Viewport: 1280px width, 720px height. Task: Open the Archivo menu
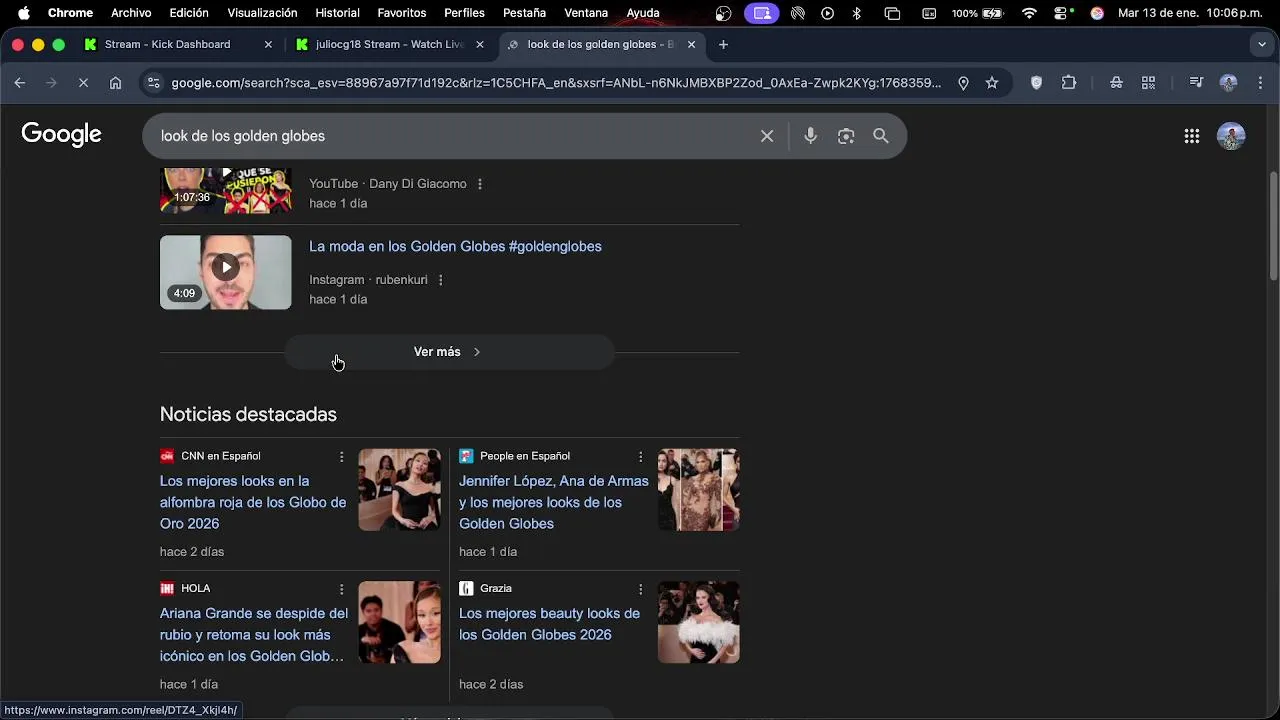(x=131, y=13)
